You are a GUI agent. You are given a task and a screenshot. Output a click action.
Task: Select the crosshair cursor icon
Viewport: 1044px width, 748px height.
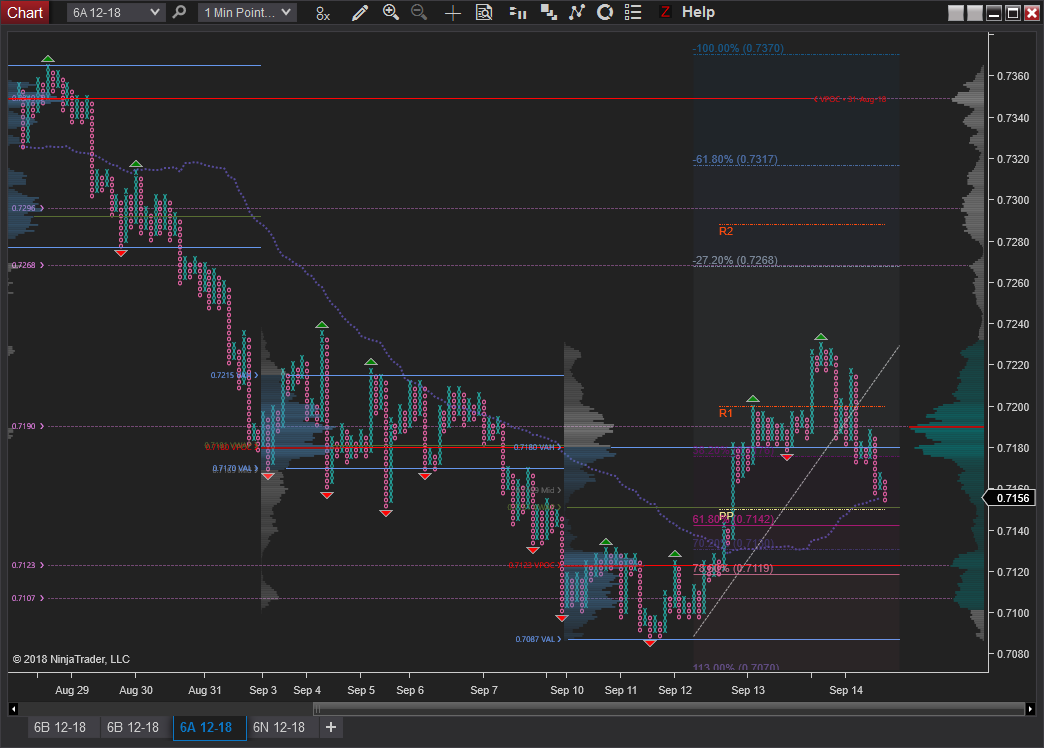click(x=453, y=13)
